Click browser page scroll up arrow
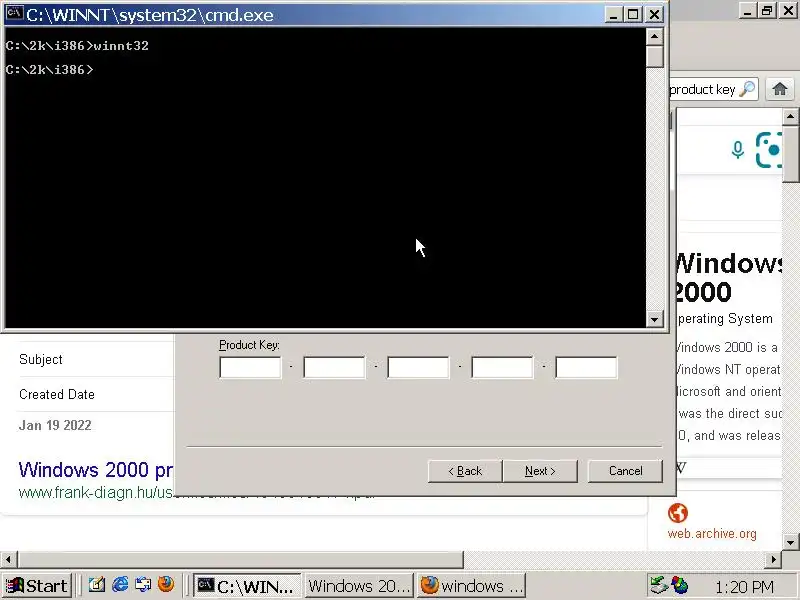The height and width of the screenshot is (600, 800). 791,117
